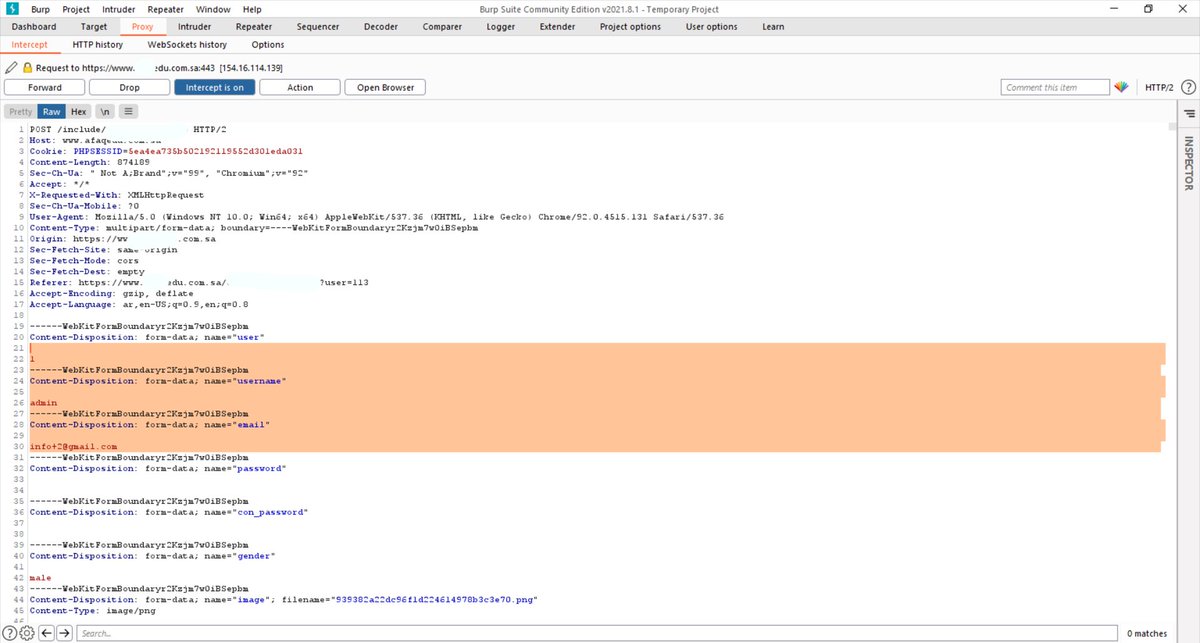Go to previous search match arrow
1200x643 pixels.
click(46, 633)
